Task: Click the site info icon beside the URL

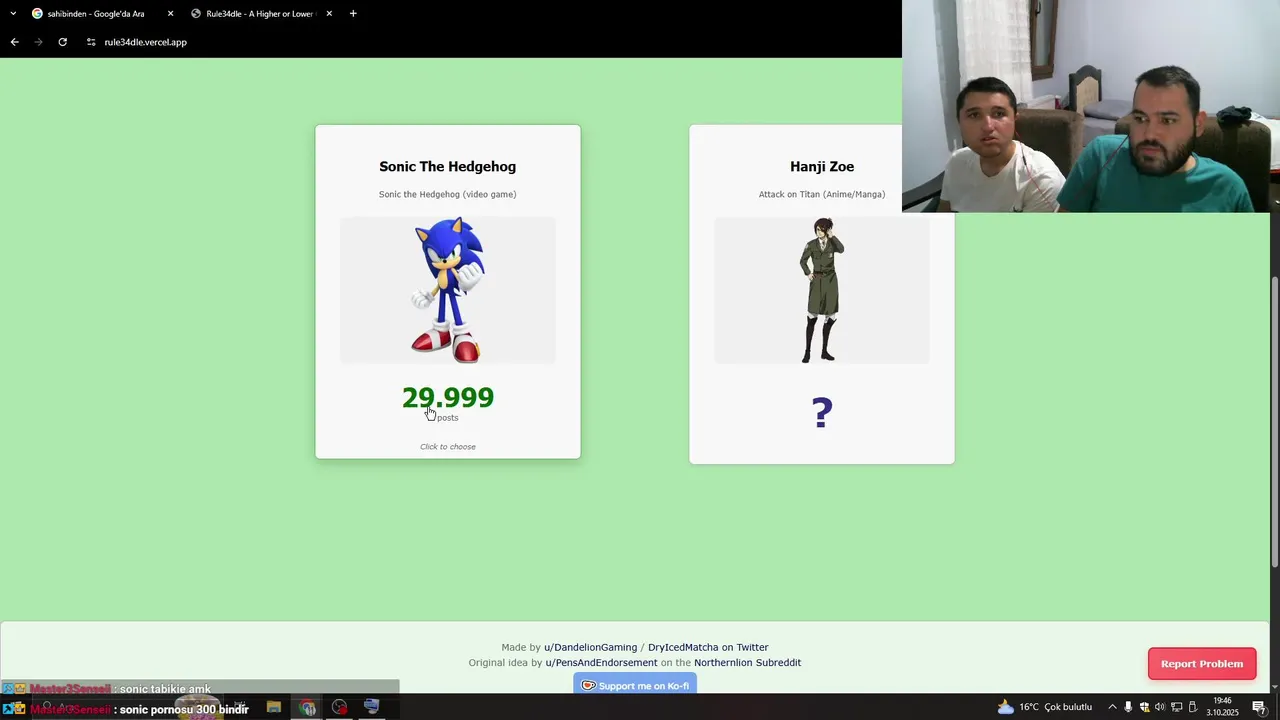Action: [x=91, y=42]
